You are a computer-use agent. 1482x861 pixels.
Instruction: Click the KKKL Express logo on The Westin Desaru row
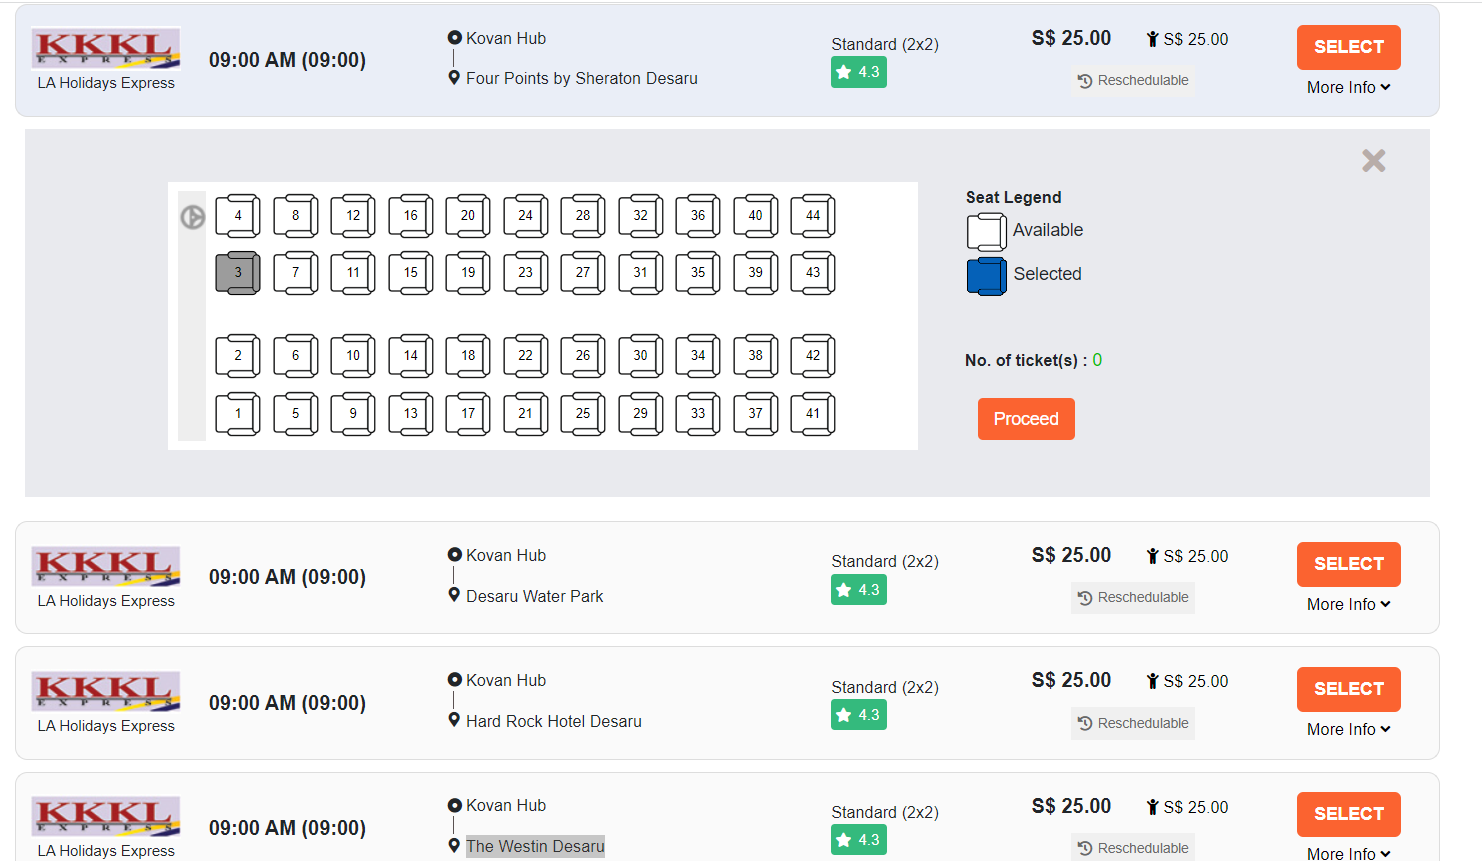tap(105, 816)
